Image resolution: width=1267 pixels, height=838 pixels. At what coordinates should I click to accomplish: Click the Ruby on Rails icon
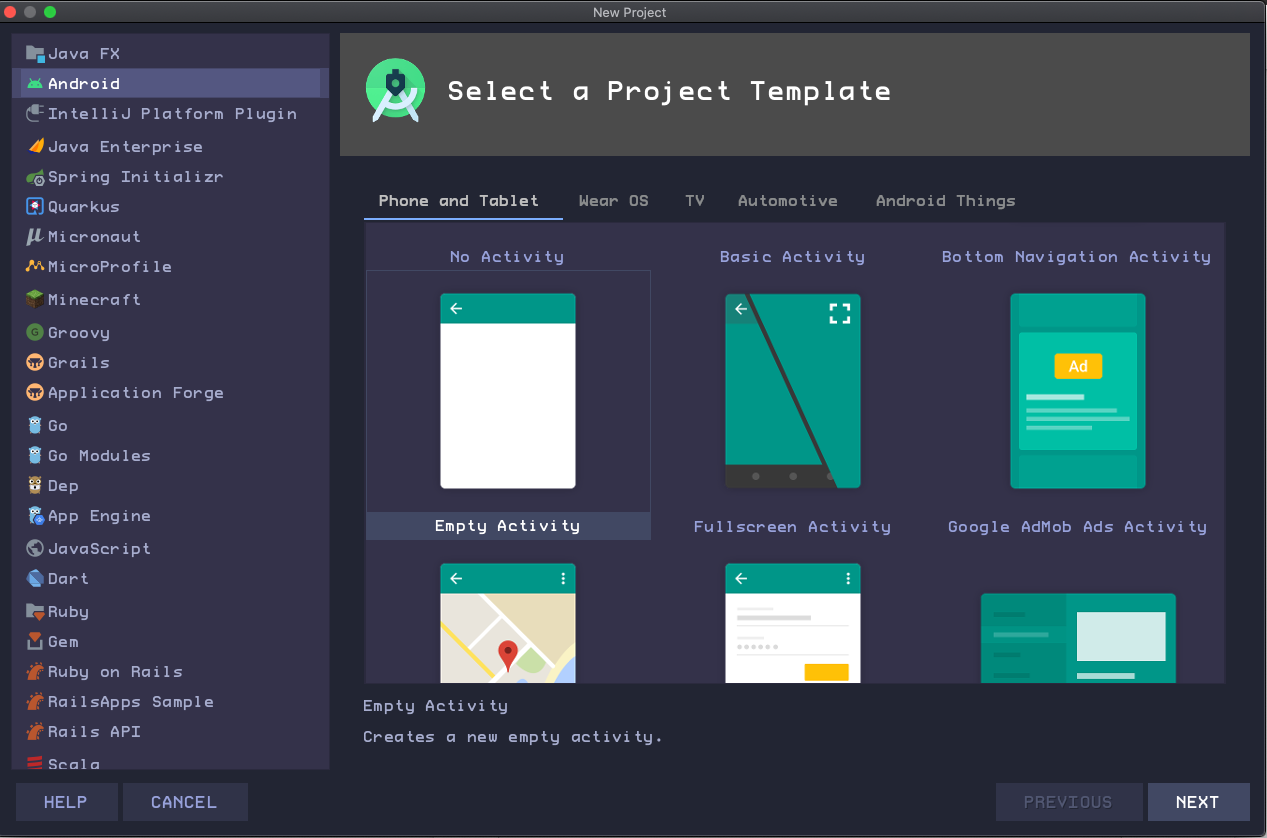(x=35, y=672)
